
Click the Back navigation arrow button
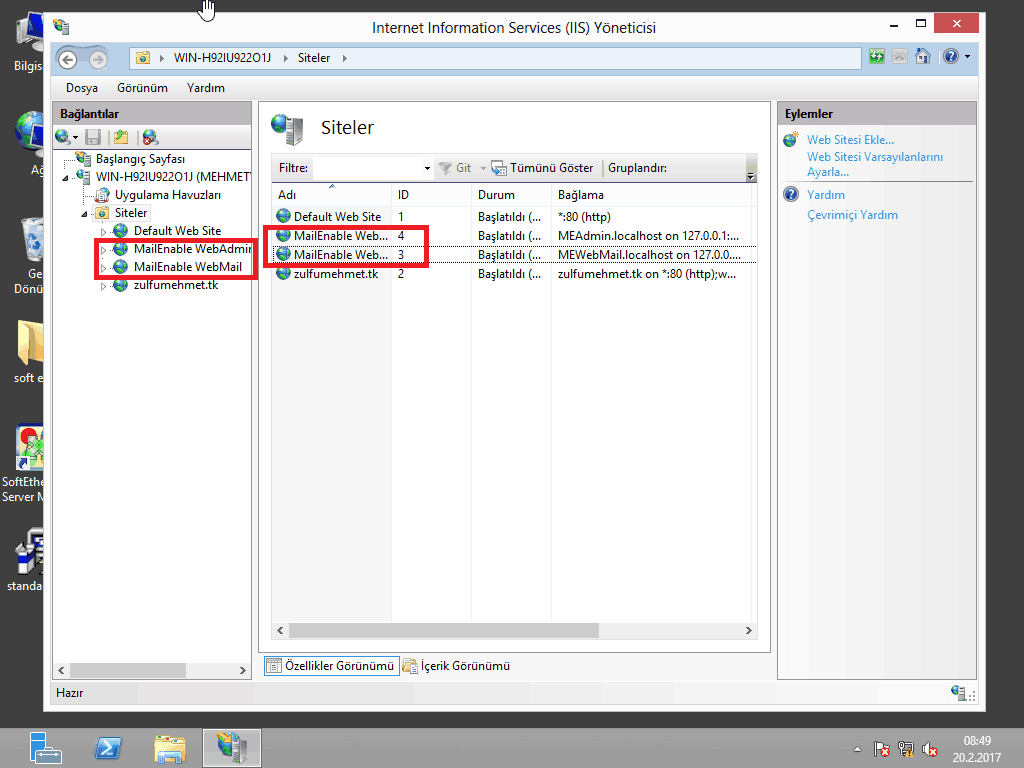(69, 58)
